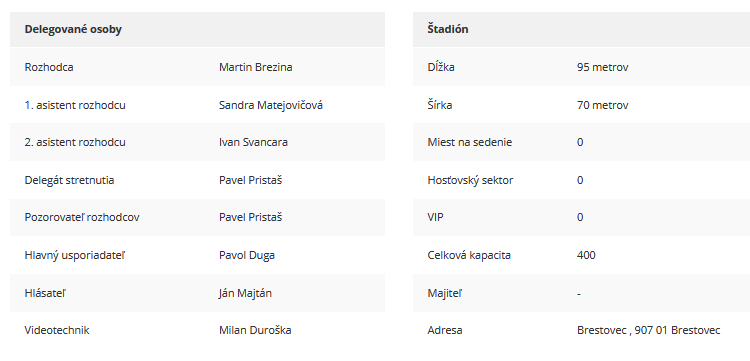
Task: Click Pavel Pristaš in Pozorovateľ rozhodcov row
Action: tap(250, 218)
